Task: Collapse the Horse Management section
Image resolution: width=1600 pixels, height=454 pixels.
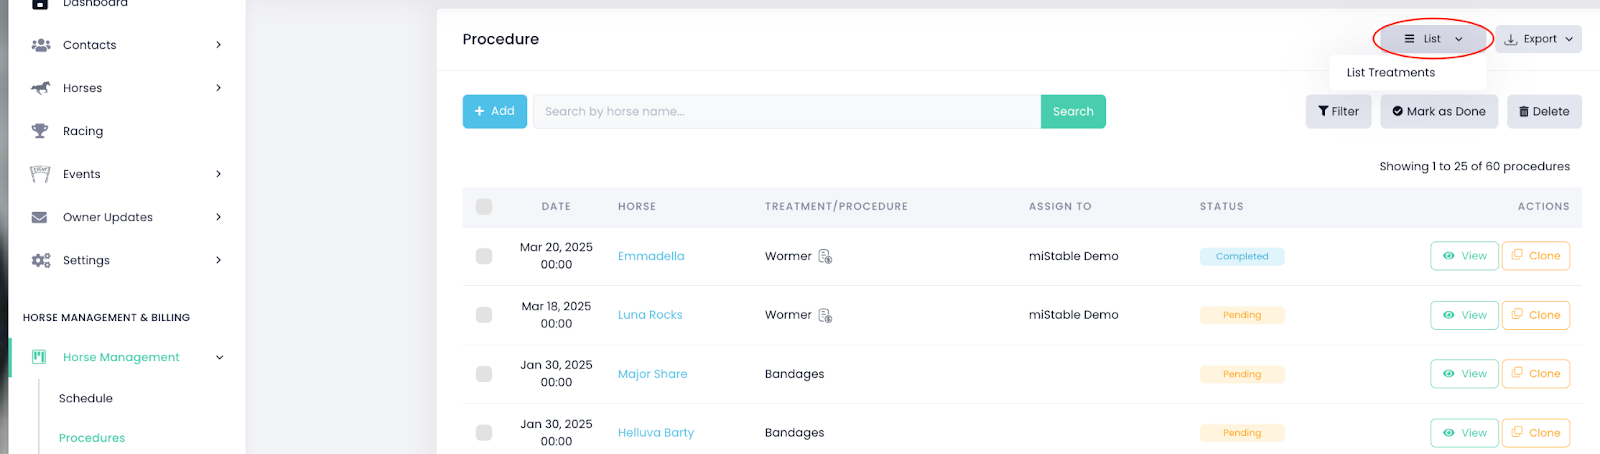Action: (x=220, y=357)
